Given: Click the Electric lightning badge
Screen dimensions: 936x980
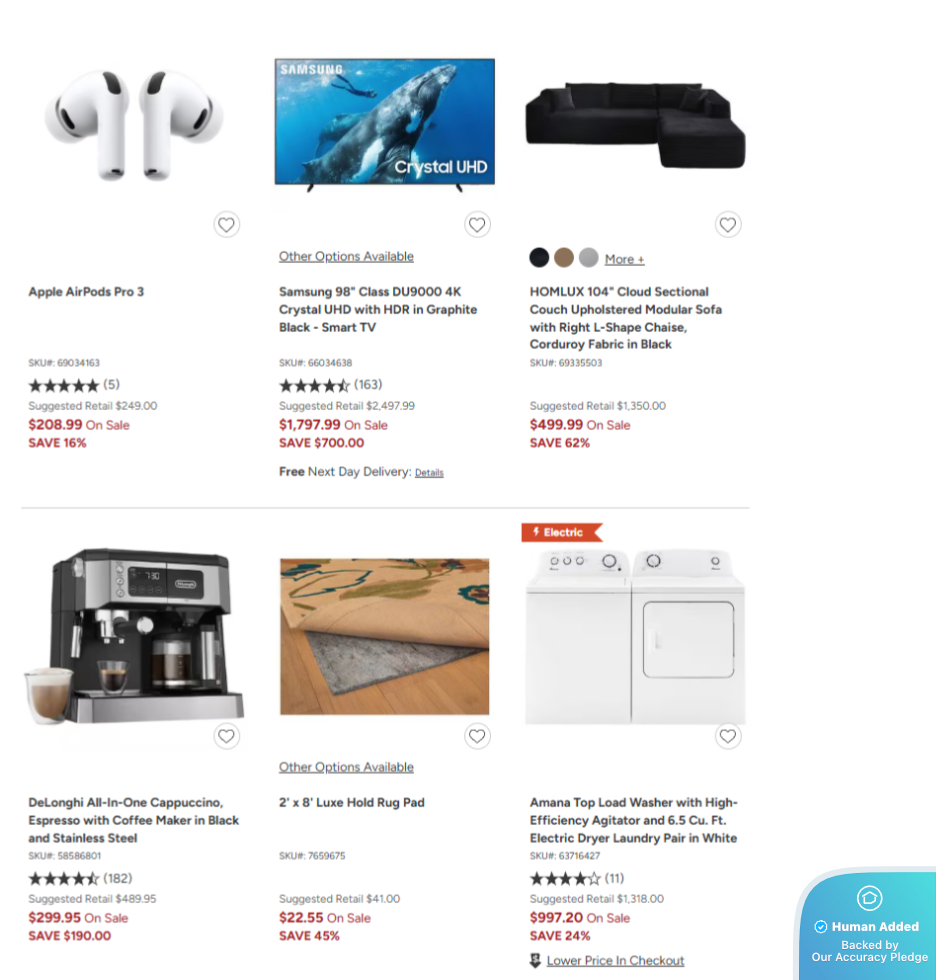Looking at the screenshot, I should point(562,532).
